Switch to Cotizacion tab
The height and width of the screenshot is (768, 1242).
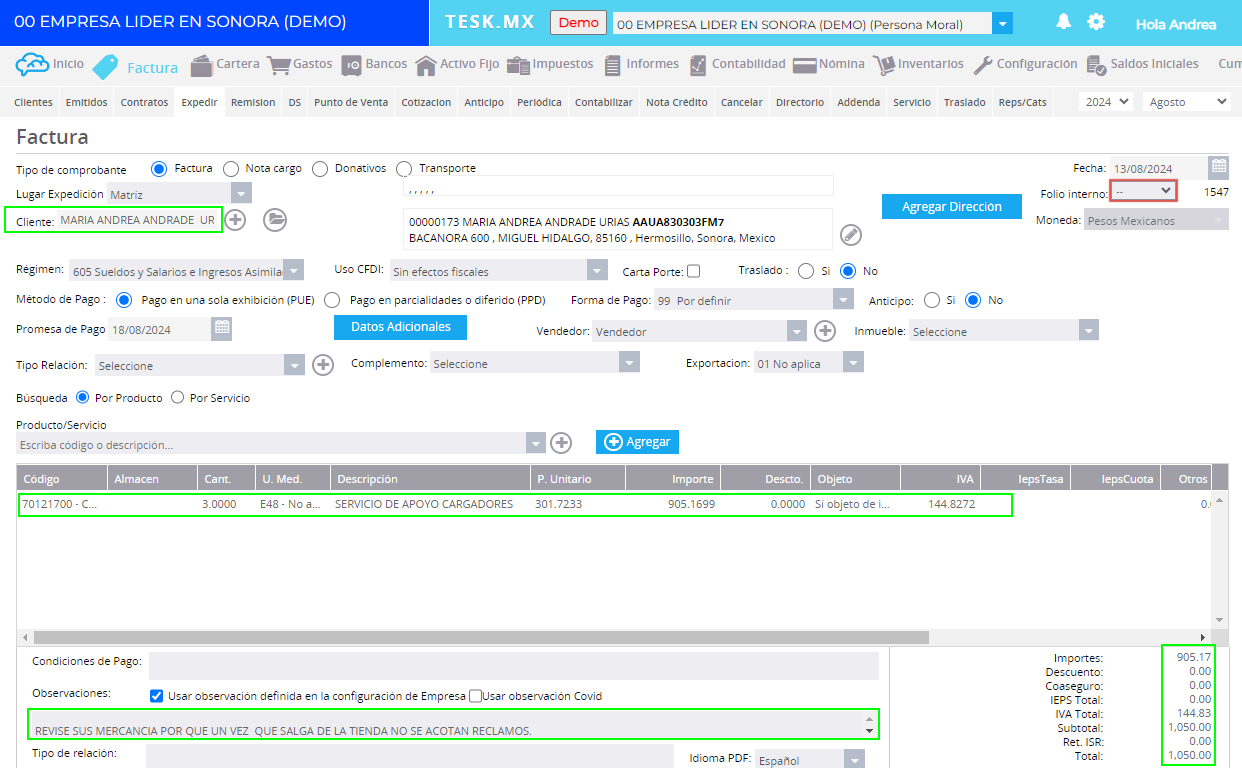click(426, 102)
